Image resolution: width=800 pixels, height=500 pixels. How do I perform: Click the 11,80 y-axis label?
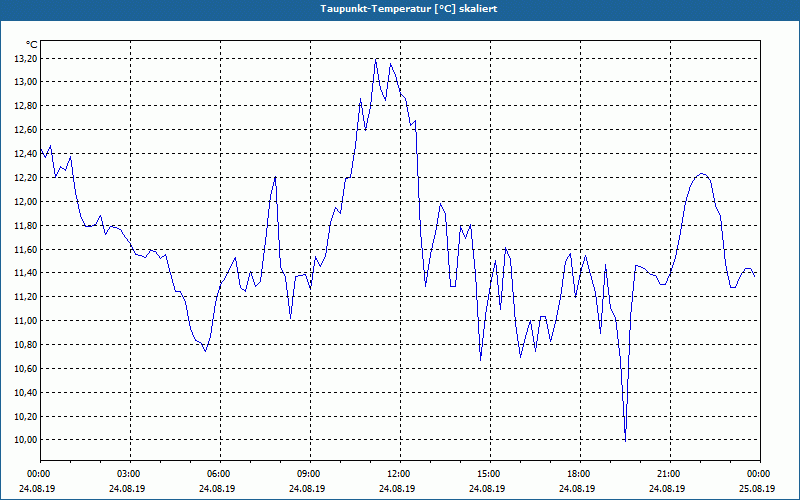click(26, 226)
